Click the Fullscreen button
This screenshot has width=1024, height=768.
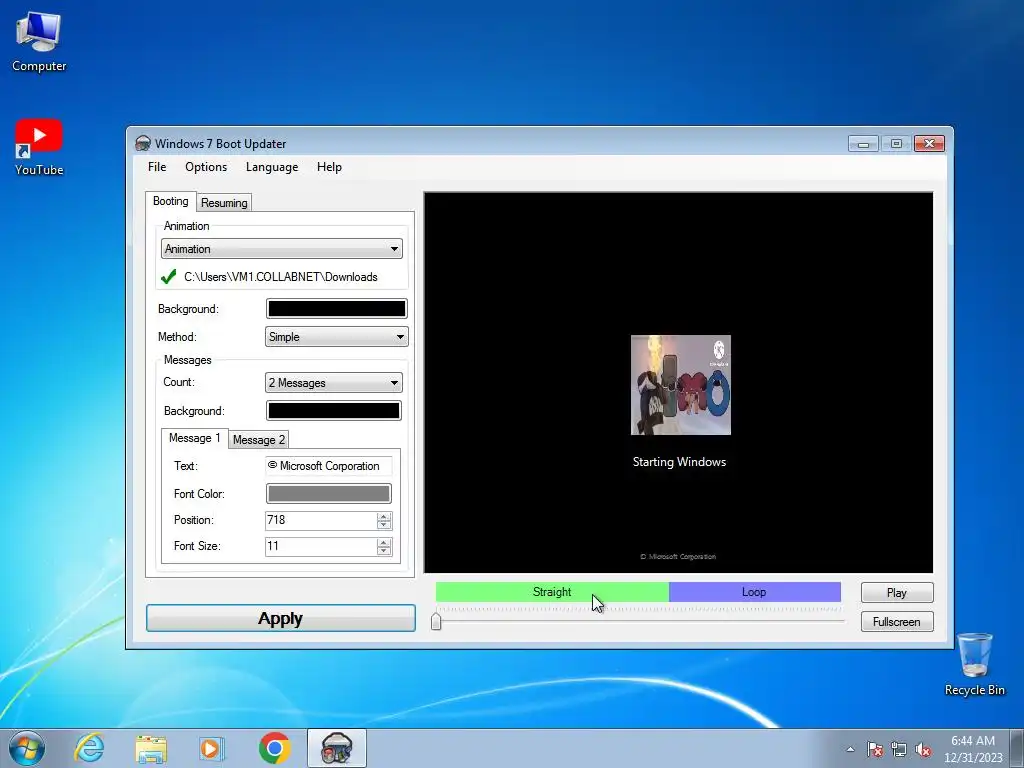click(x=897, y=622)
